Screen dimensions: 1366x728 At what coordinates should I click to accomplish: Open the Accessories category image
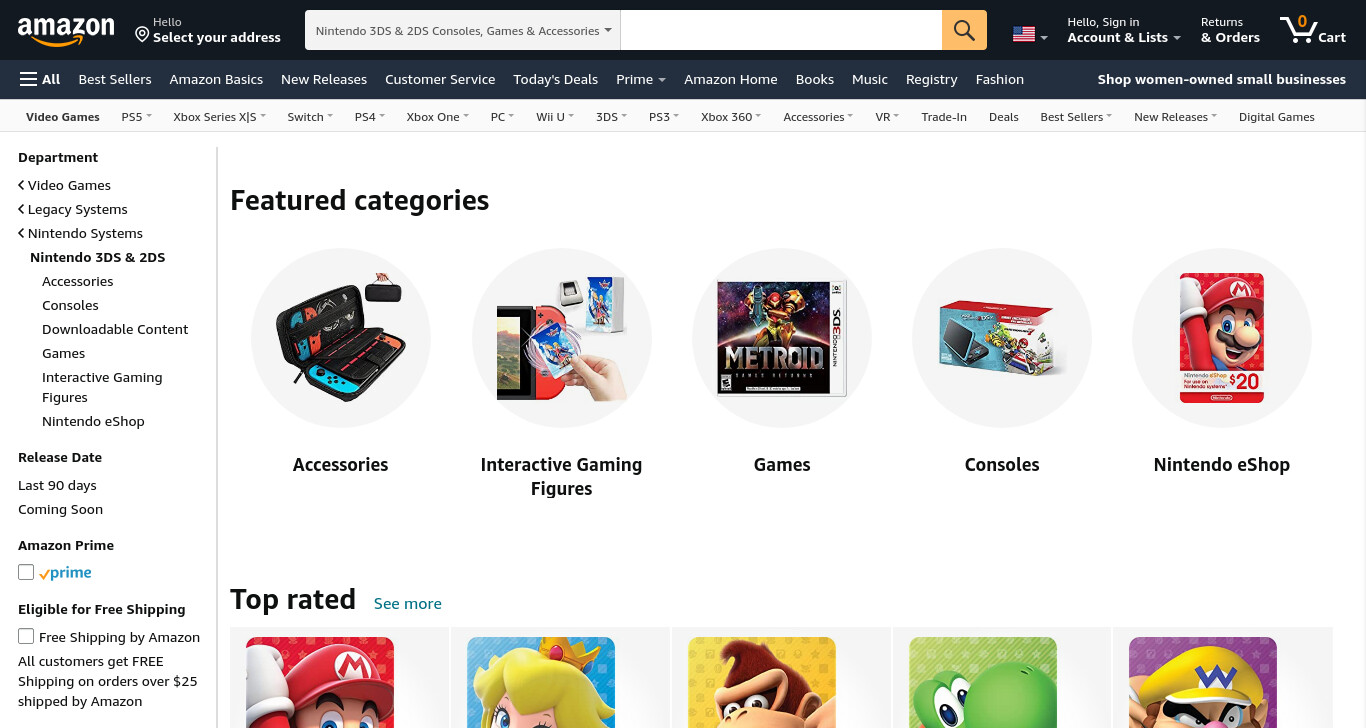[x=341, y=338]
